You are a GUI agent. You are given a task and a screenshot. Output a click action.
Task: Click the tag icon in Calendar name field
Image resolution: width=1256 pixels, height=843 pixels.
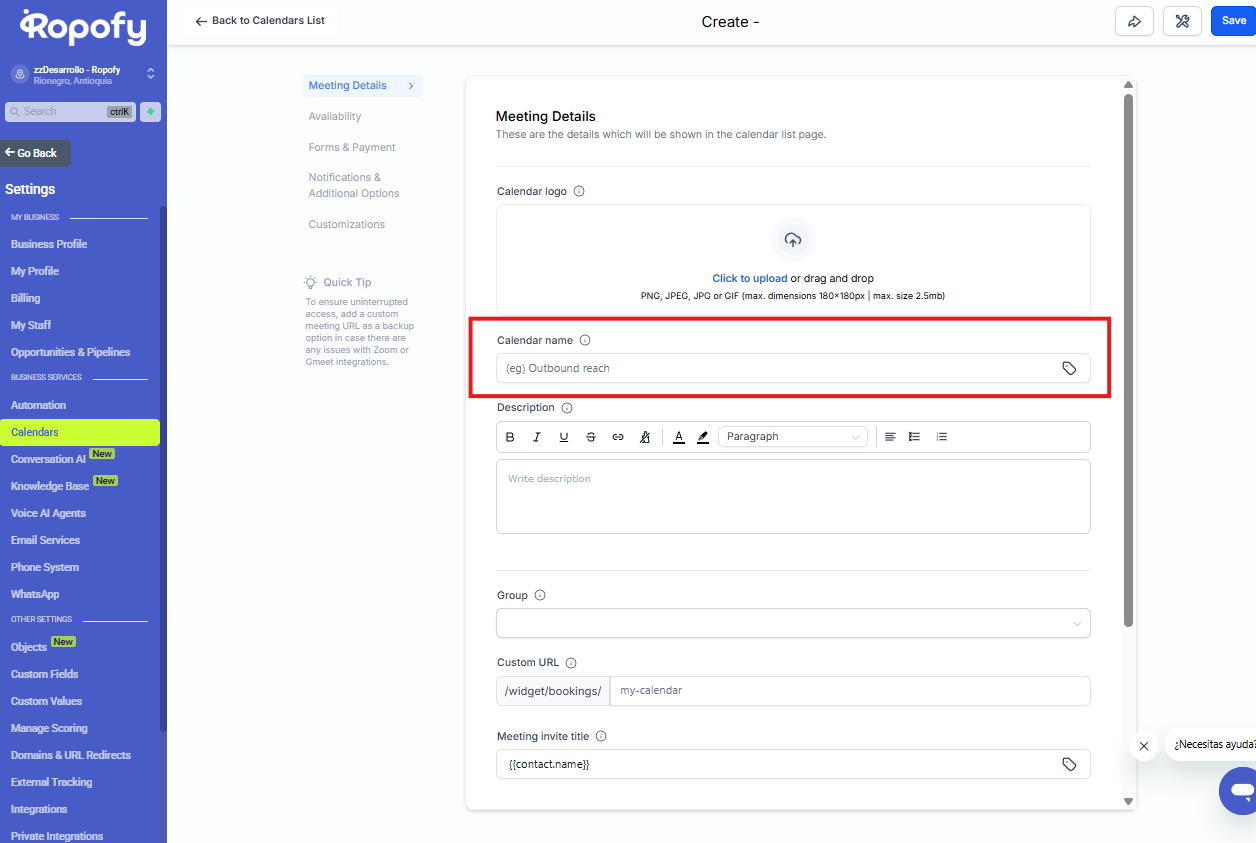click(x=1069, y=368)
